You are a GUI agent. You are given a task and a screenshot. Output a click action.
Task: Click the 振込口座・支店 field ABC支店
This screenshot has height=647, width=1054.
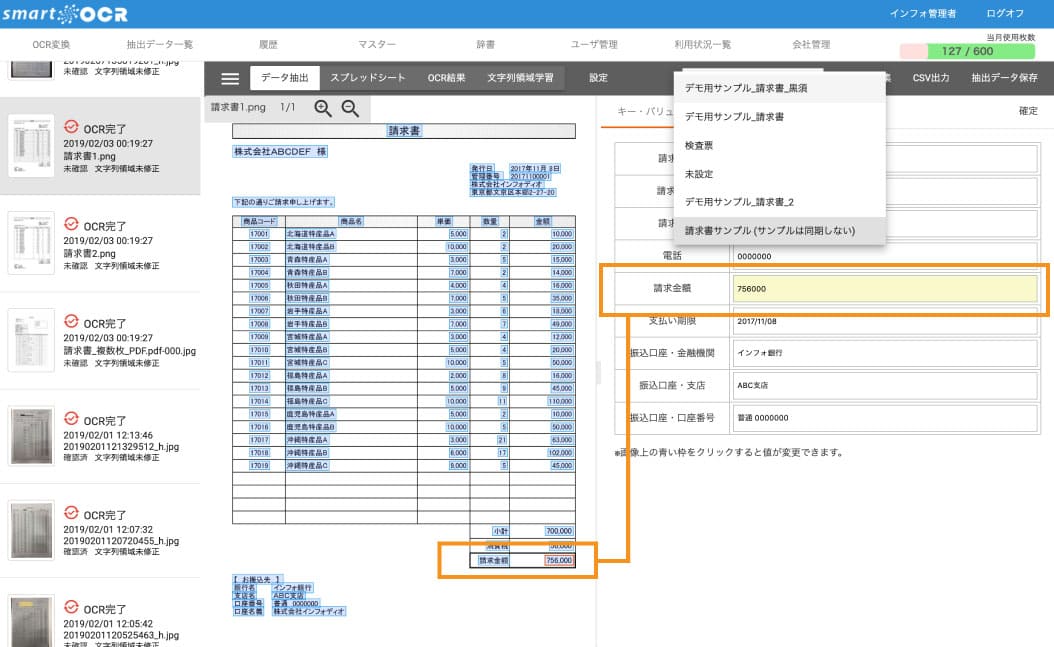point(885,385)
